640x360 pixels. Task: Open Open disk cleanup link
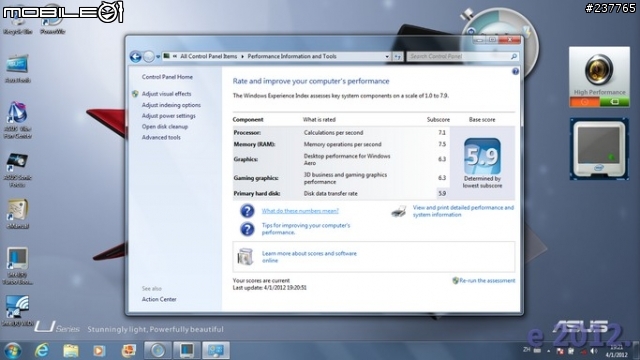tap(165, 127)
